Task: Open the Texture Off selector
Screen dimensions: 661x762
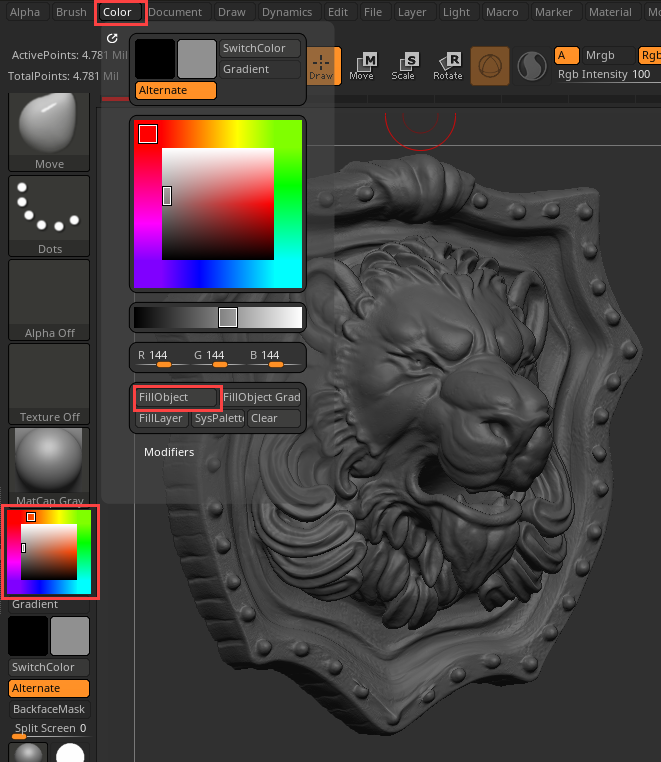Action: [49, 384]
